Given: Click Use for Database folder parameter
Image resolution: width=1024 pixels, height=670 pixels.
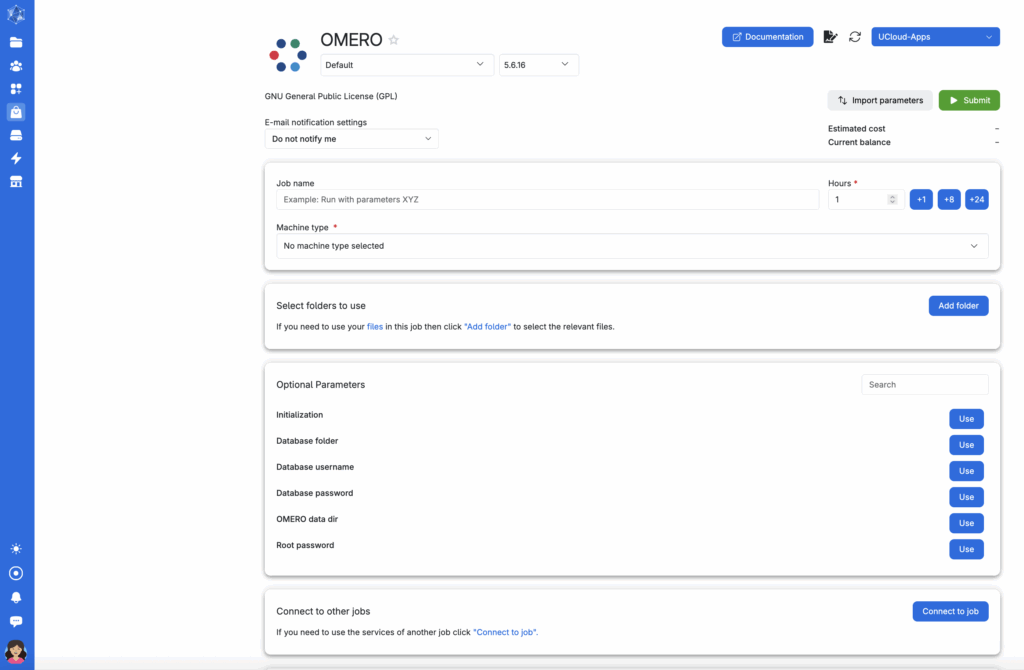Looking at the screenshot, I should click(967, 445).
